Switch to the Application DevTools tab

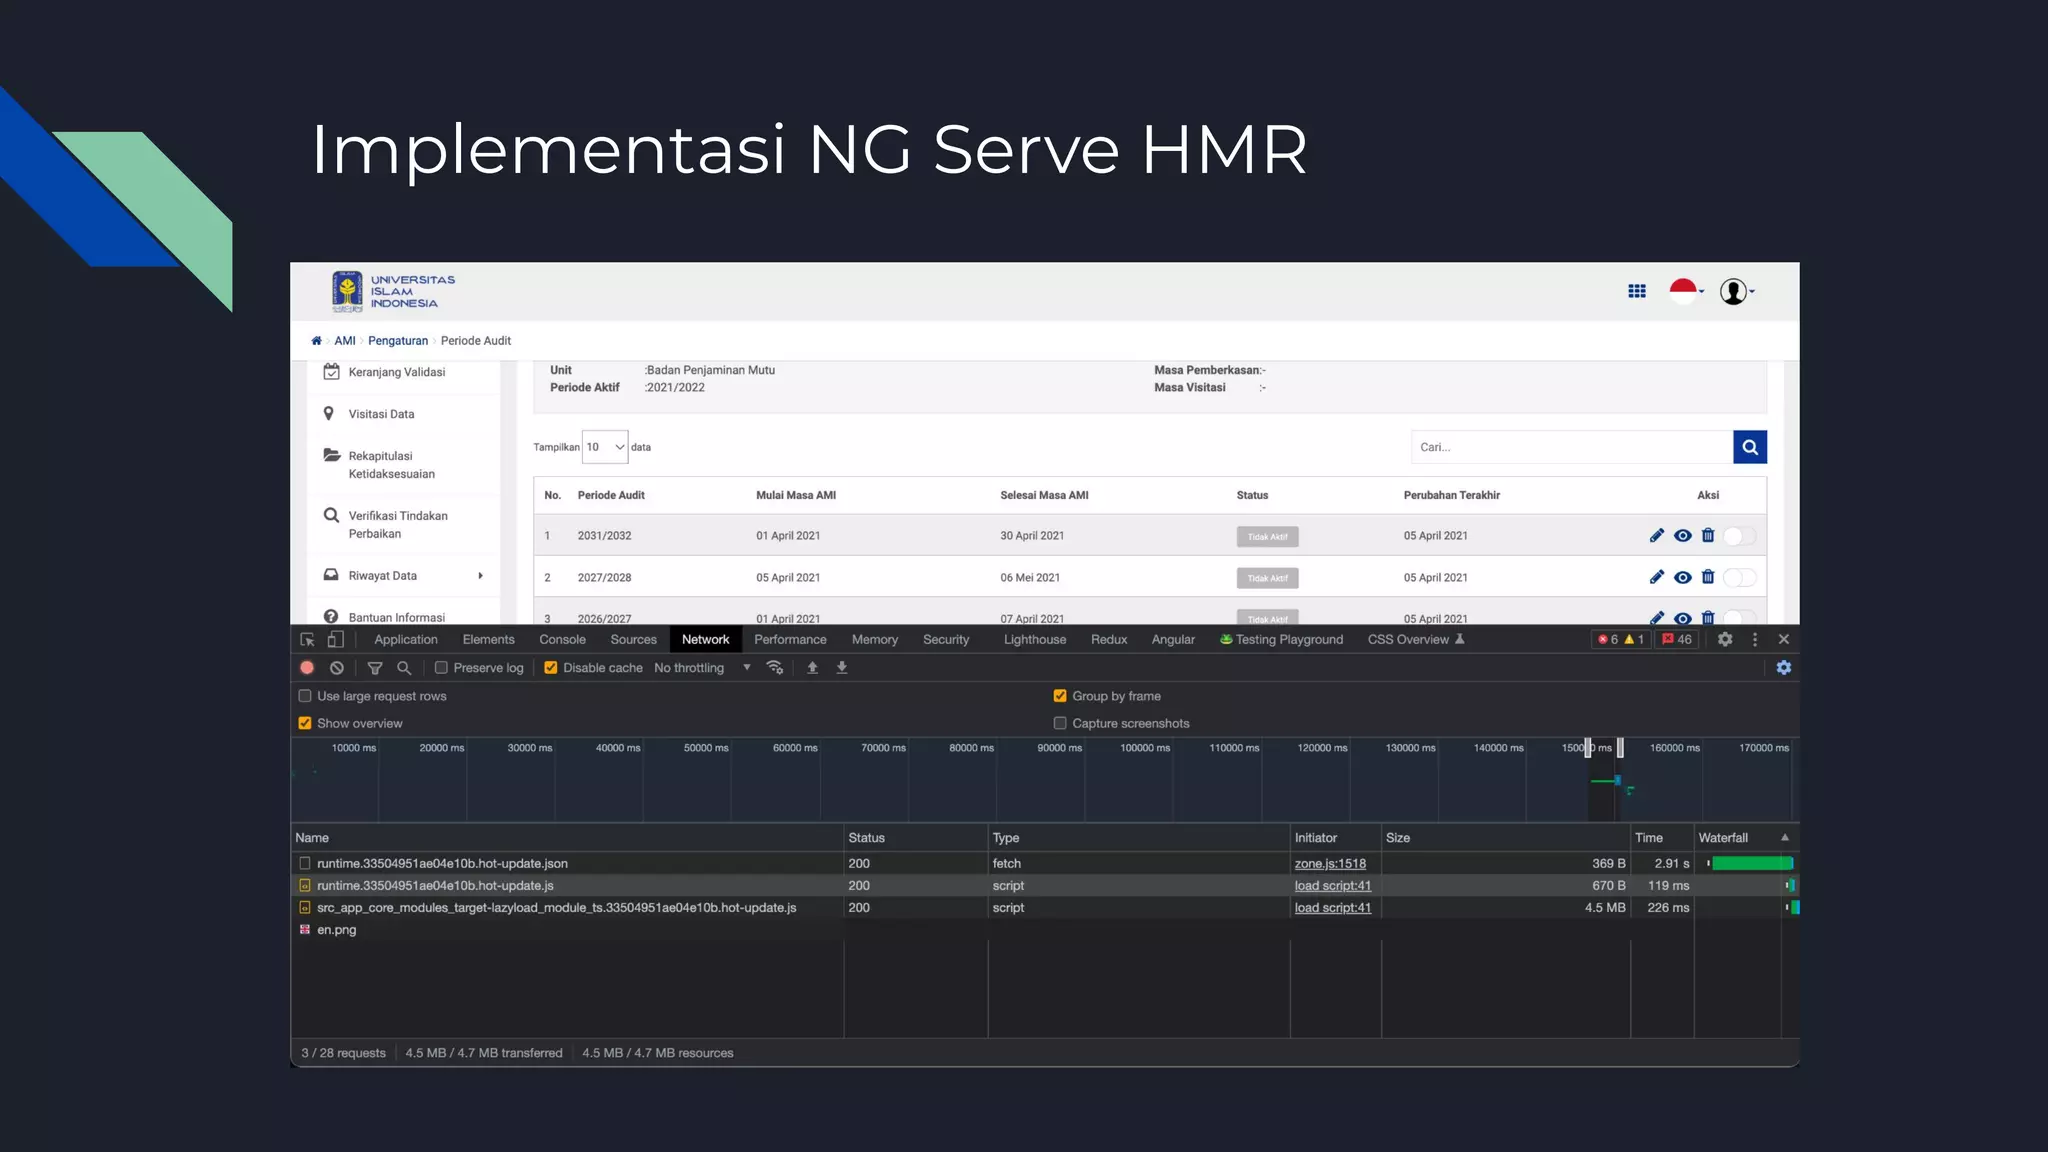click(406, 640)
